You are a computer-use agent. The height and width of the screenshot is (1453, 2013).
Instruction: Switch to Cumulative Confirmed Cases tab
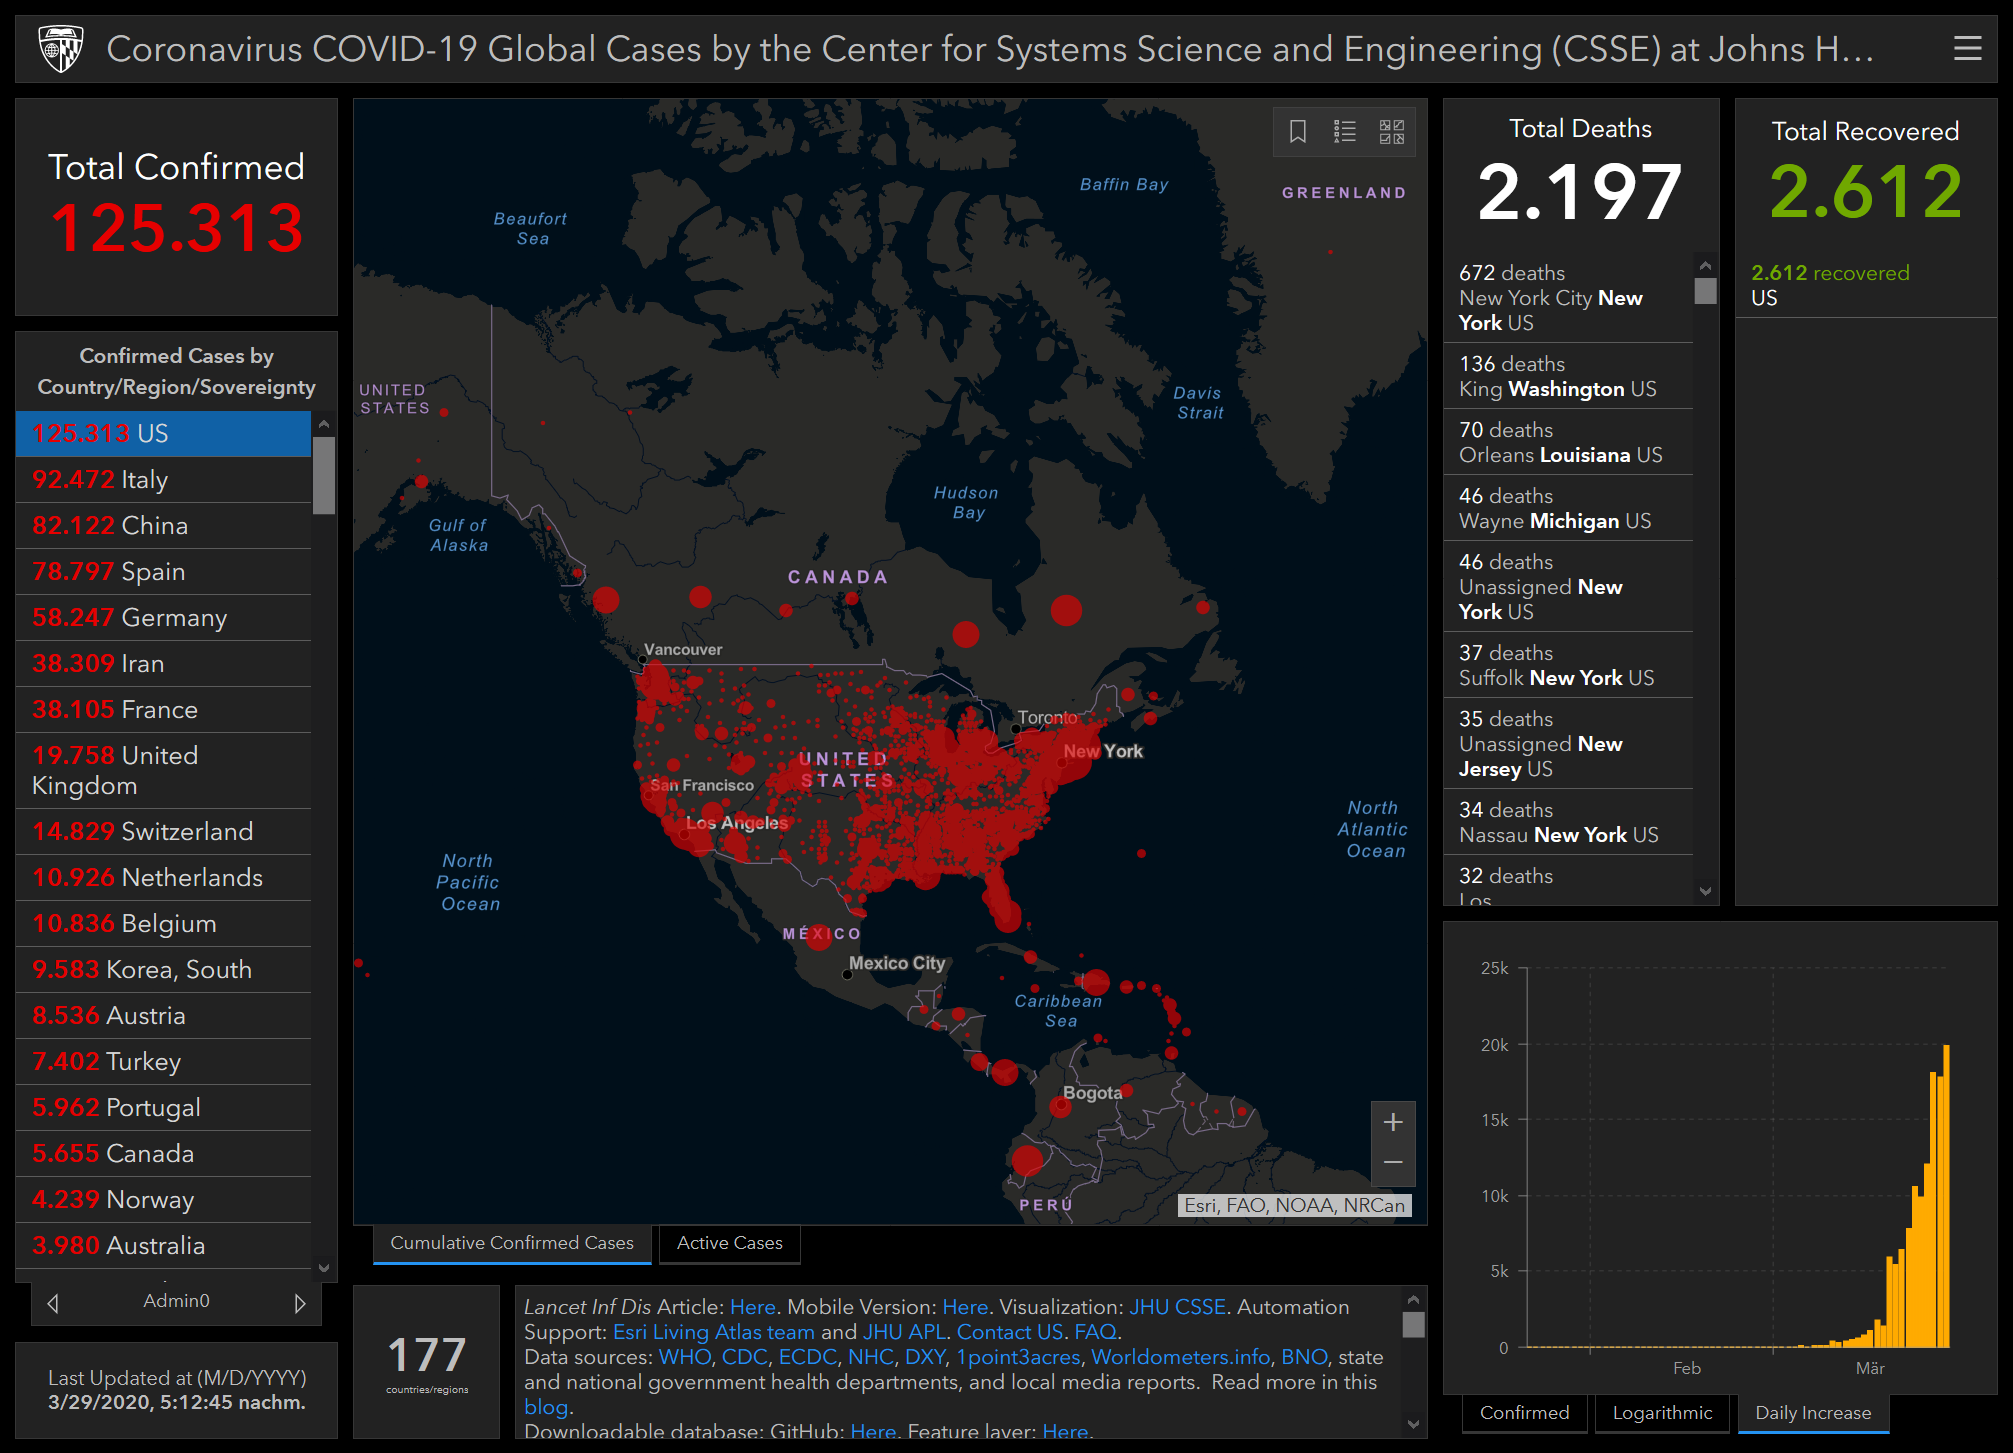click(x=512, y=1243)
